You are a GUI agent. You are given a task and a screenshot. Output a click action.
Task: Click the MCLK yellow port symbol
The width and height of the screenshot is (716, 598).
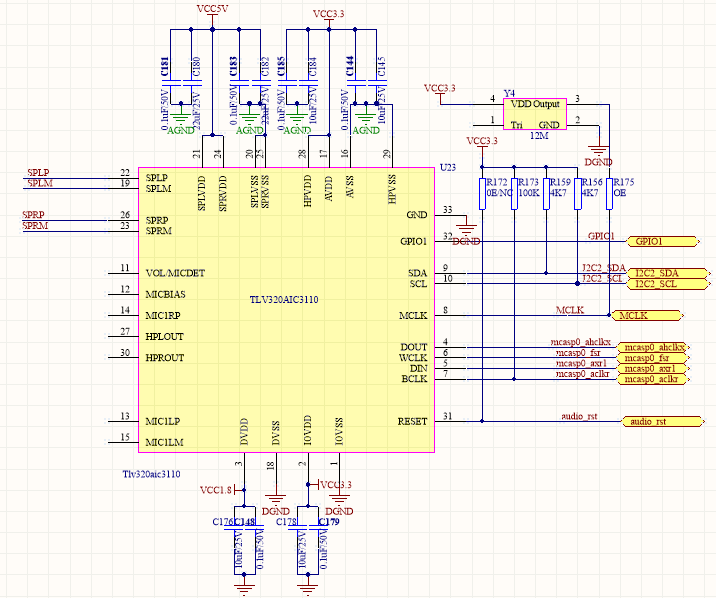click(647, 315)
